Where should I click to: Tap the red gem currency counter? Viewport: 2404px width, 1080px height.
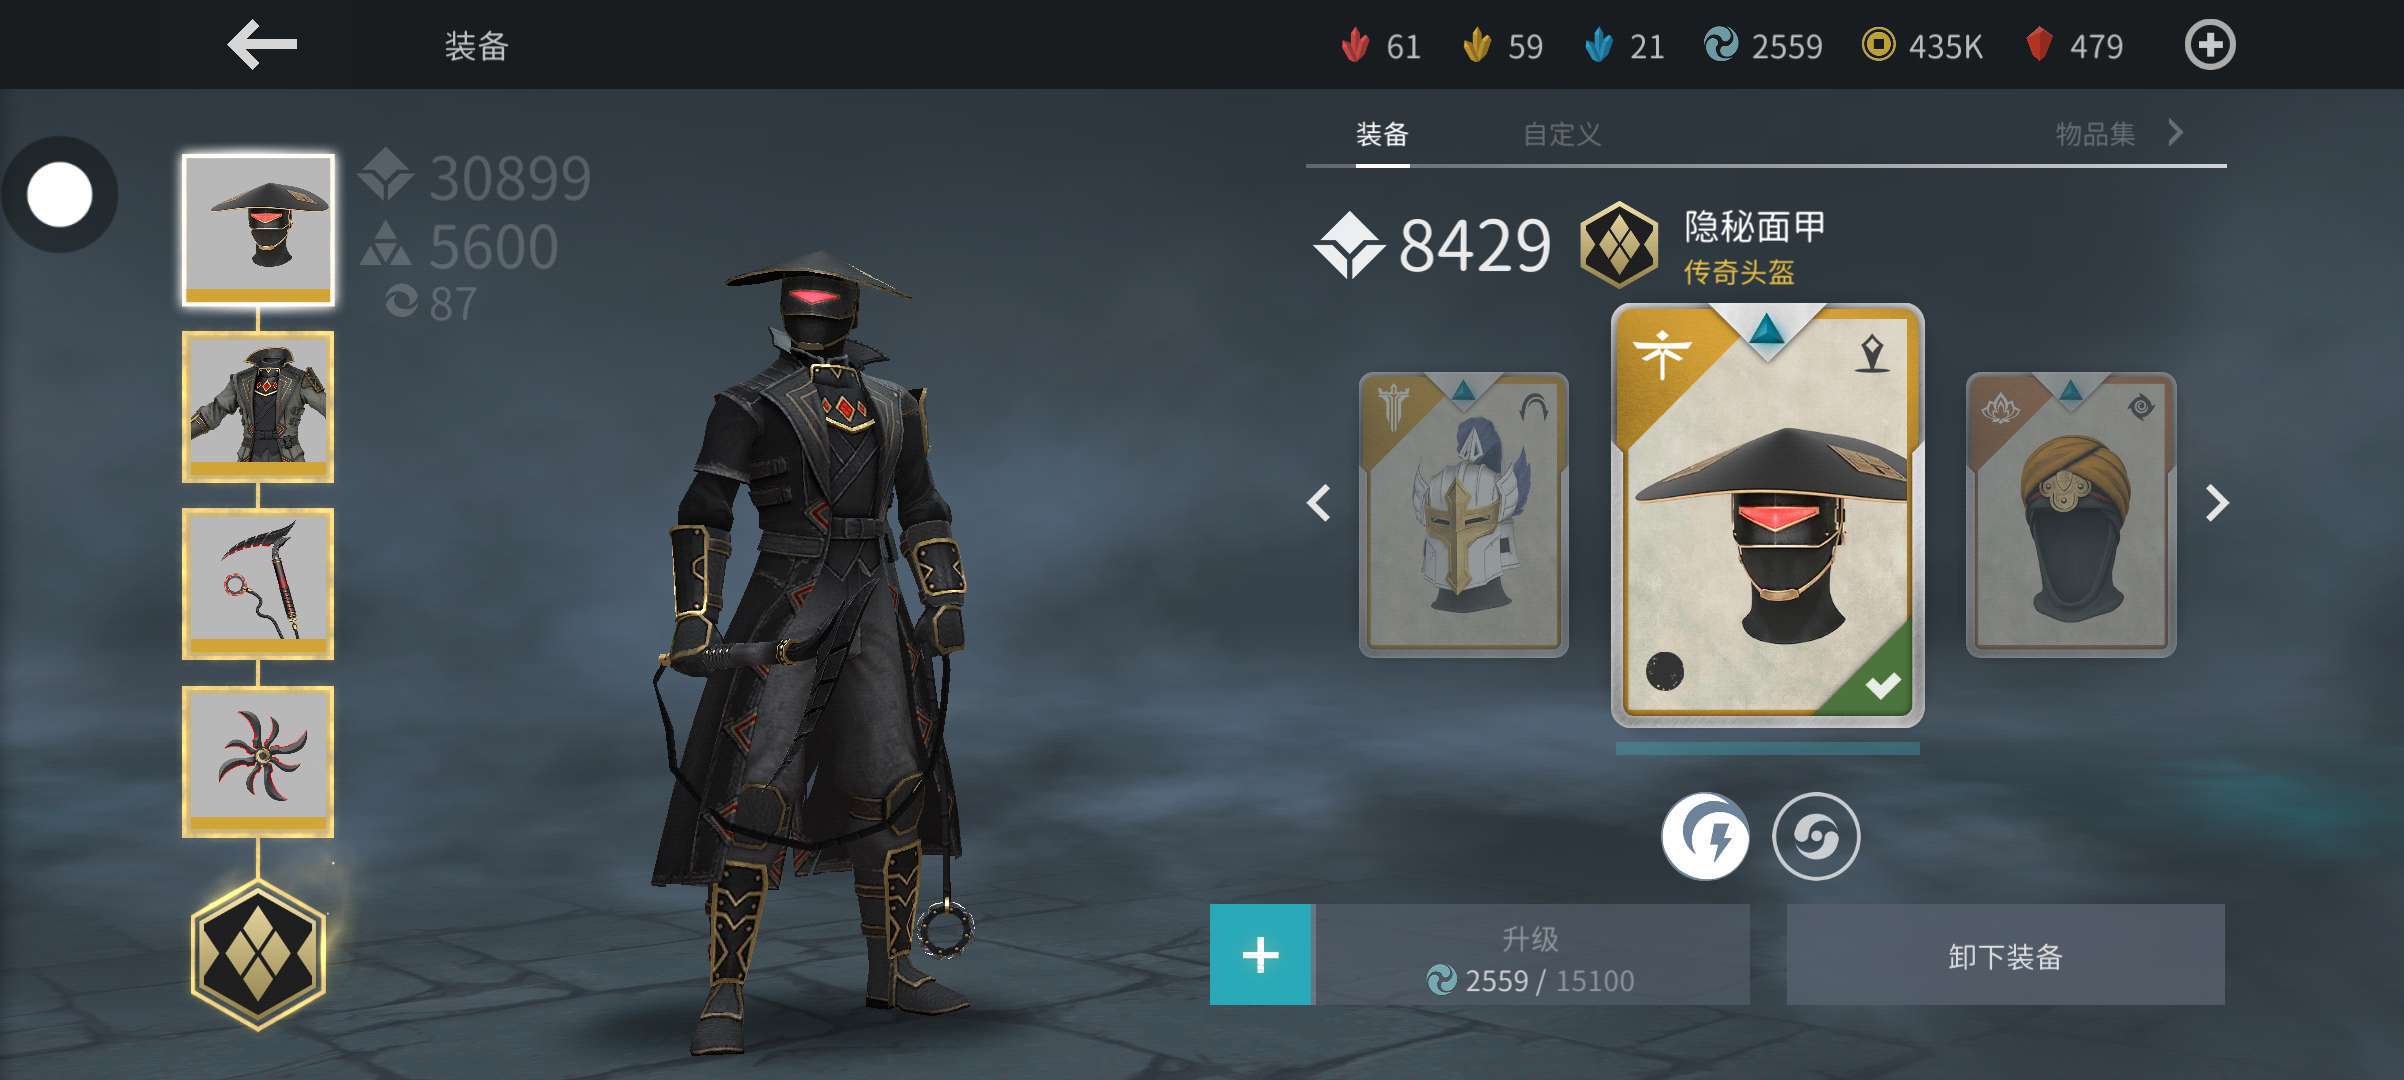tap(2074, 46)
